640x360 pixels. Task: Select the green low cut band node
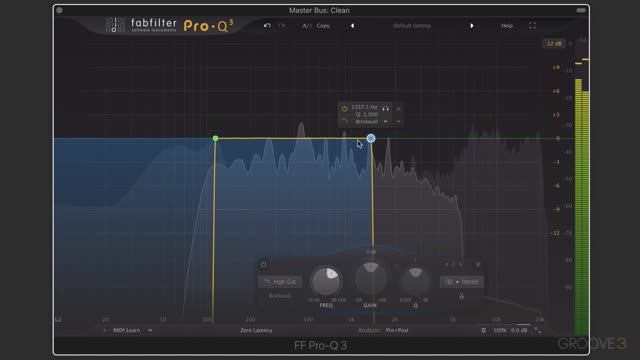pos(216,139)
